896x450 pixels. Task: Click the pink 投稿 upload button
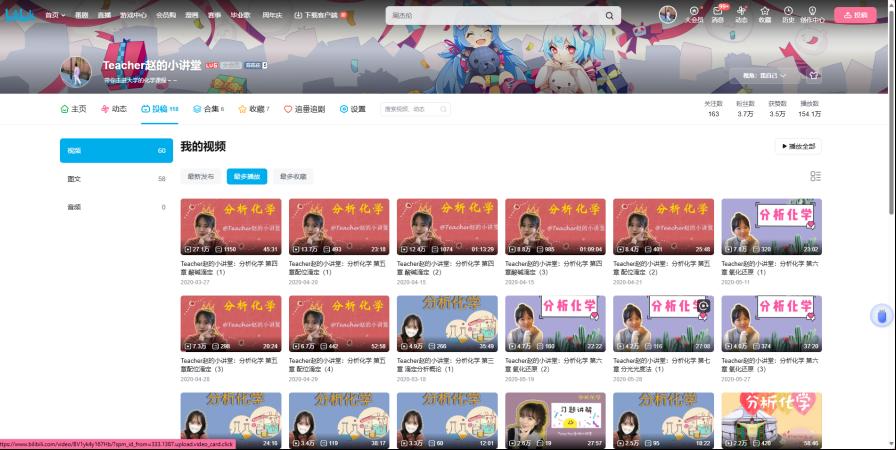click(x=857, y=15)
